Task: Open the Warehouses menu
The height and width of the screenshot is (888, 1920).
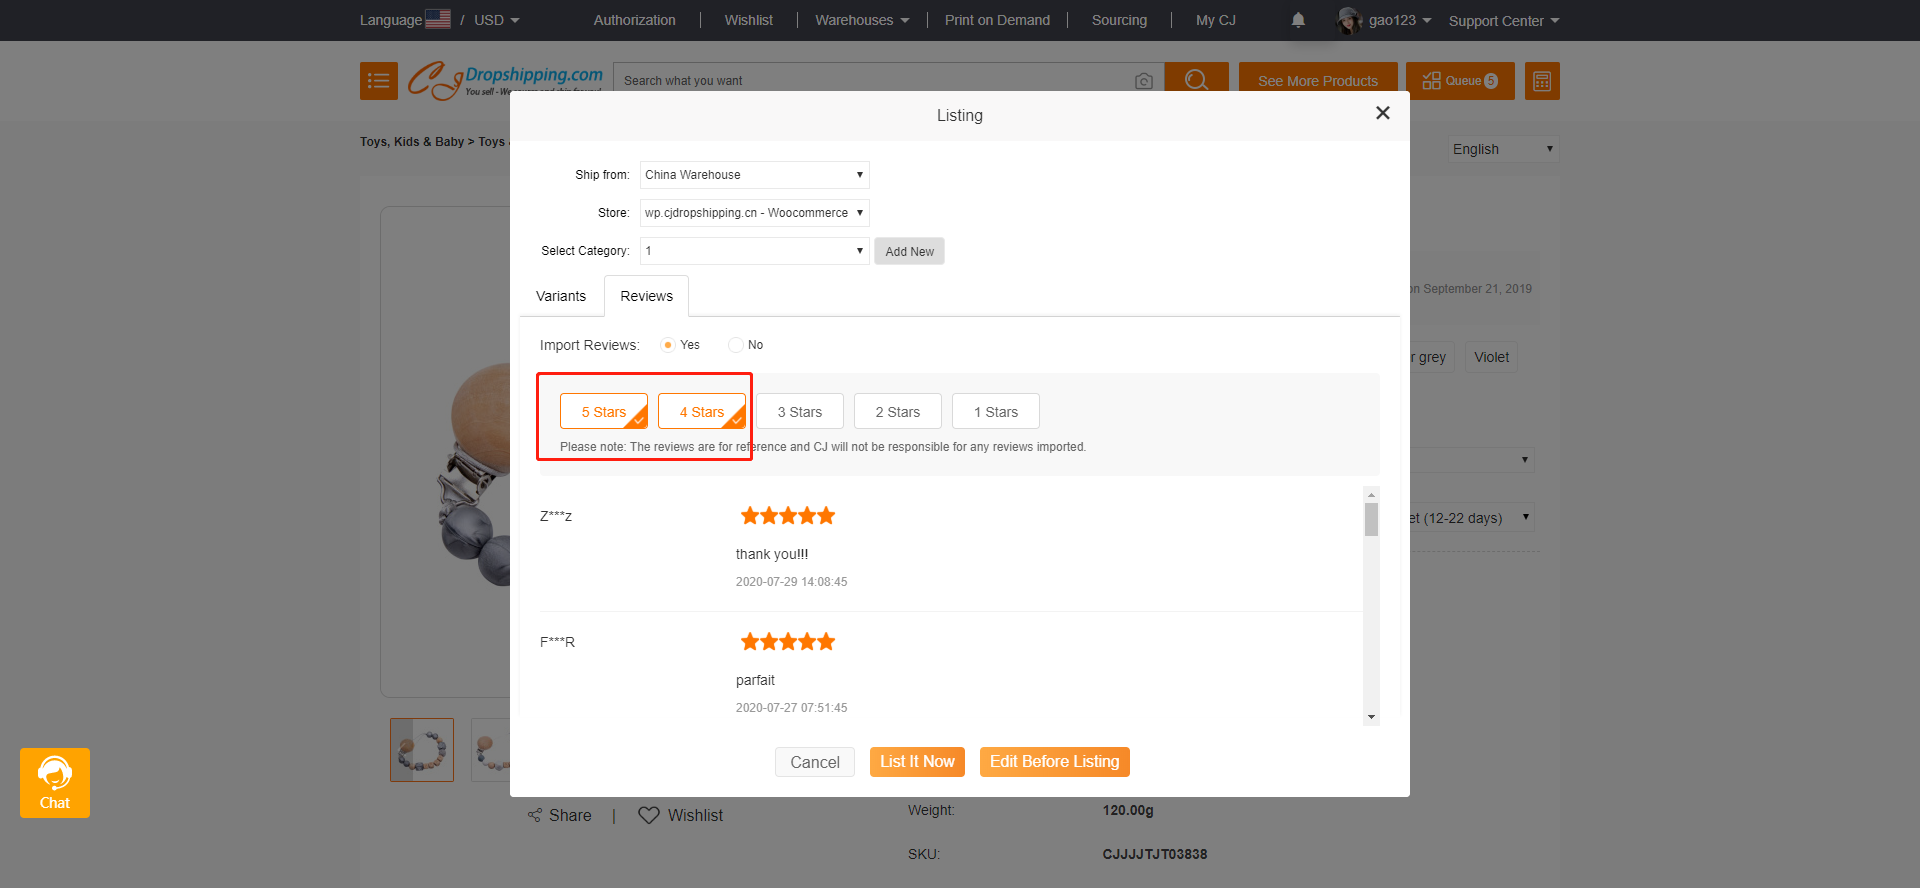Action: coord(861,20)
